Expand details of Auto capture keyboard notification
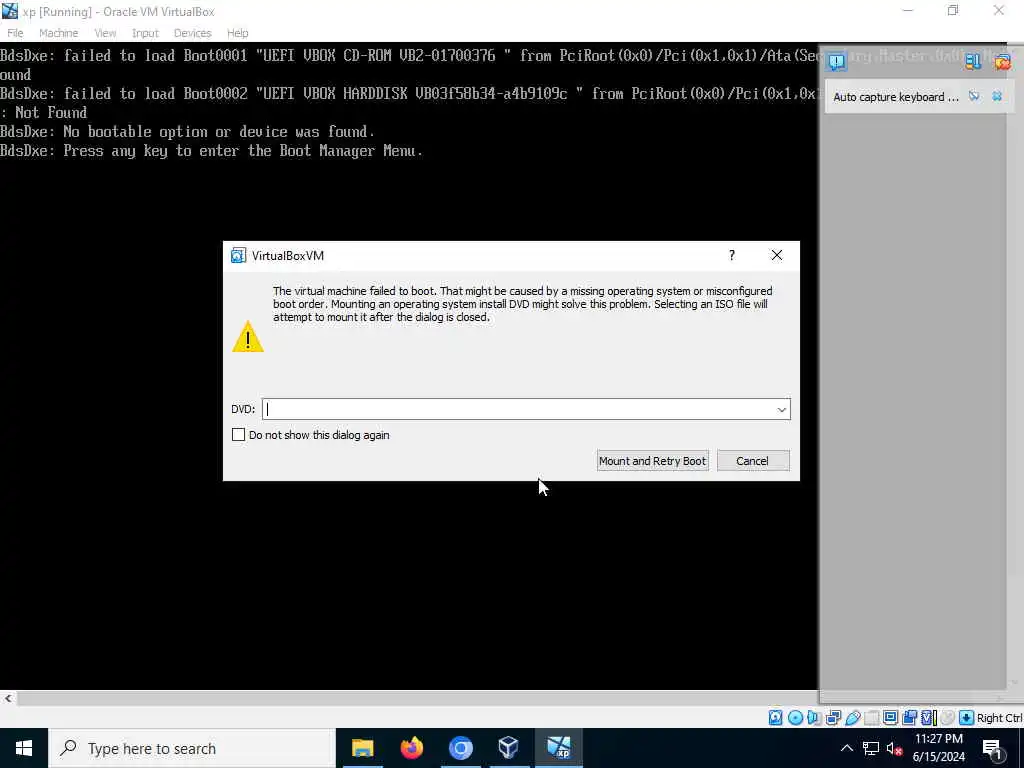1024x768 pixels. 974,97
